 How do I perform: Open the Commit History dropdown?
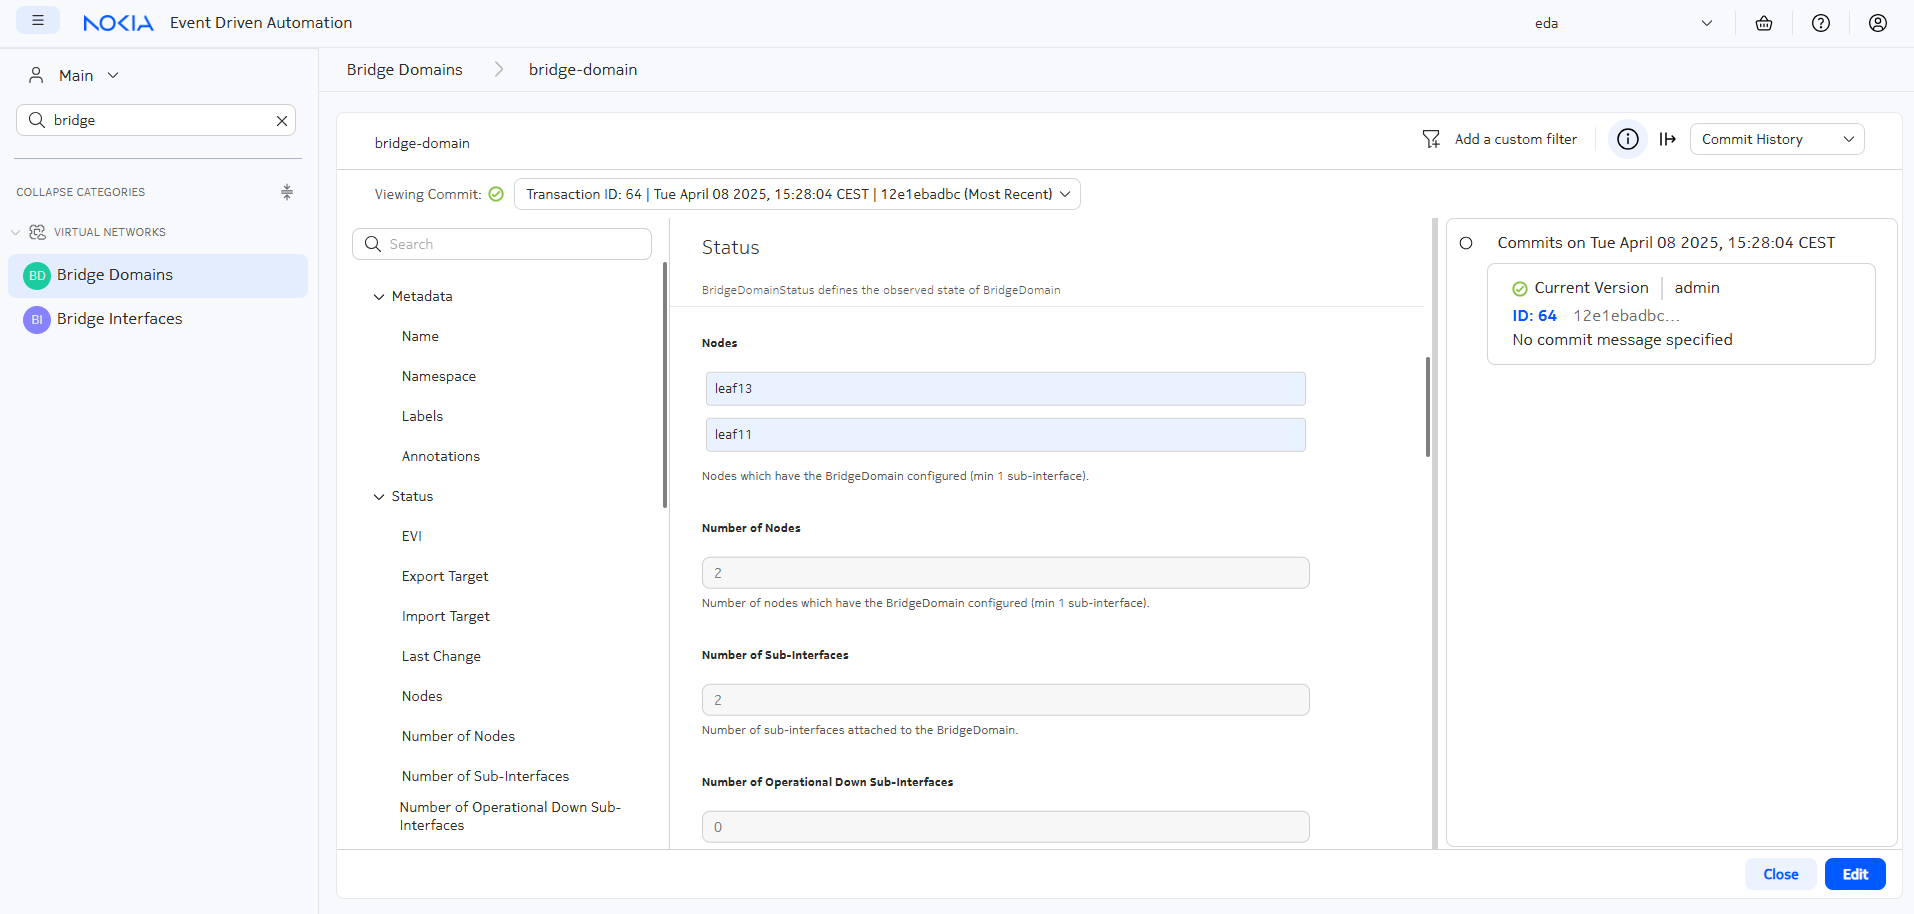pyautogui.click(x=1776, y=139)
